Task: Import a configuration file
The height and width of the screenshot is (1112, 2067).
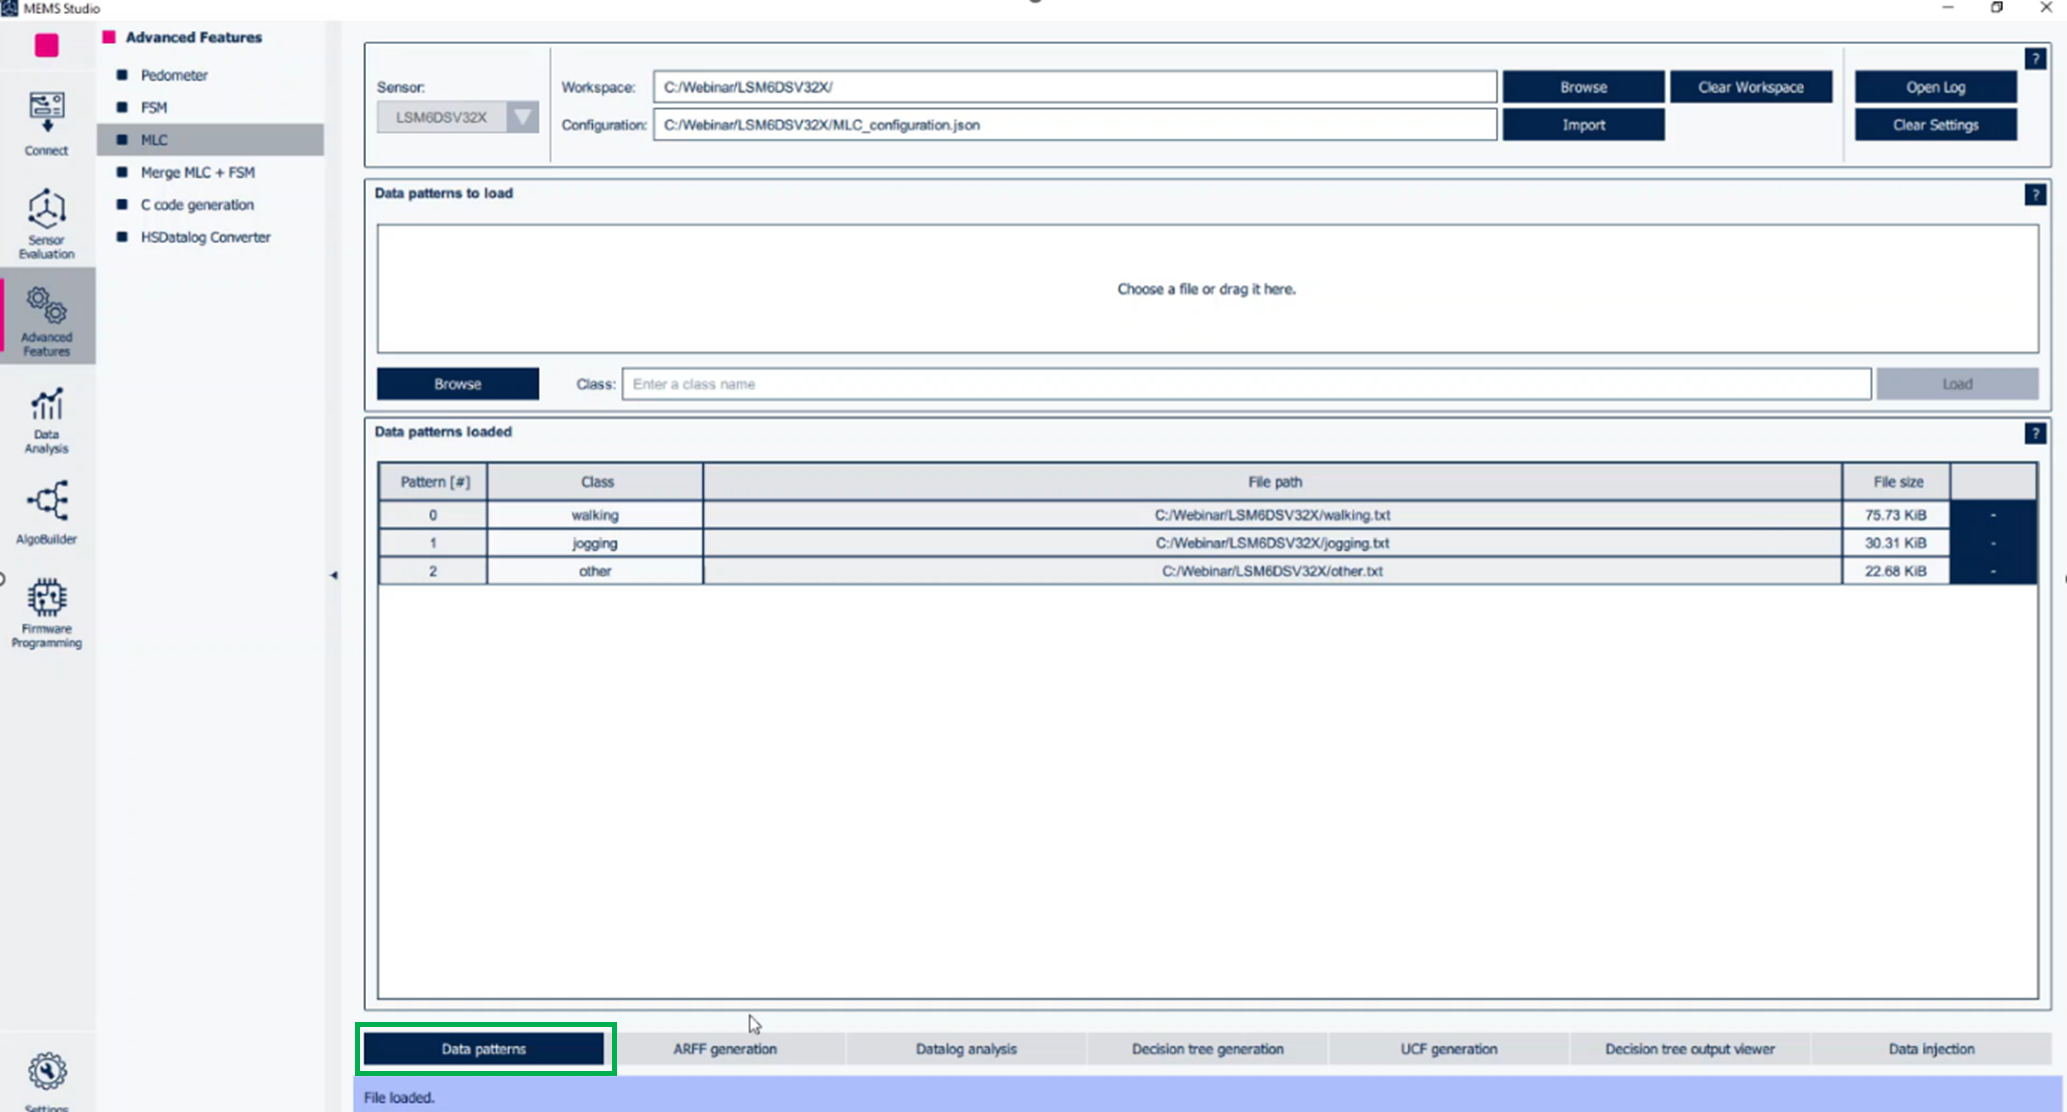Action: coord(1583,124)
